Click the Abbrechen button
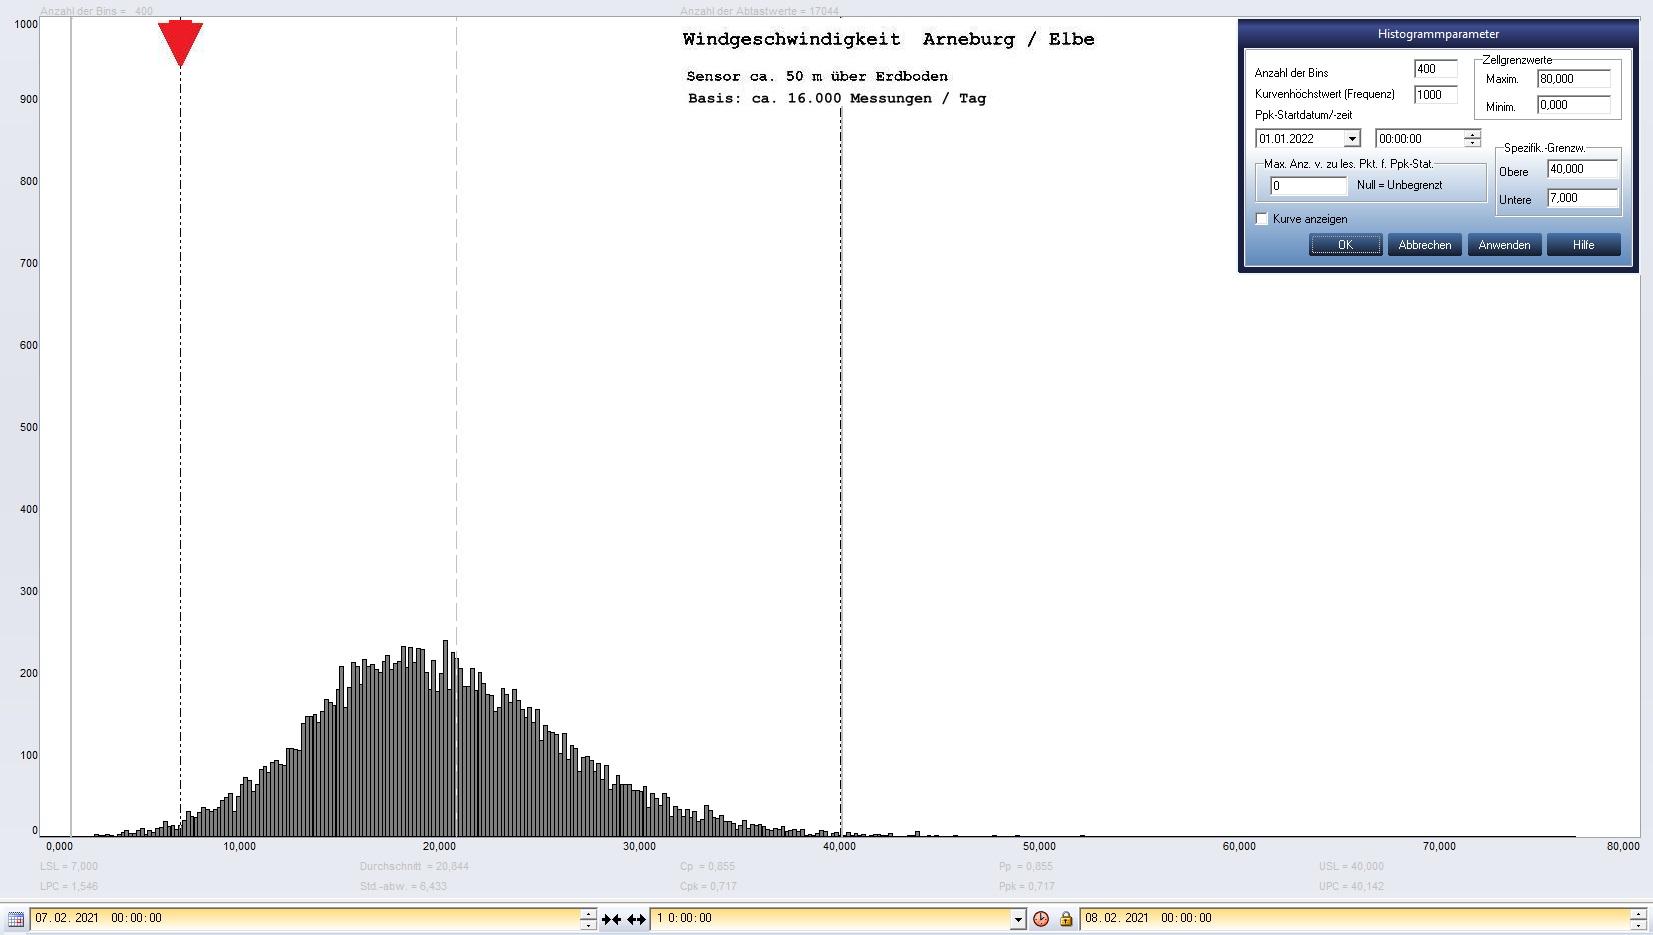1653x935 pixels. pyautogui.click(x=1424, y=245)
